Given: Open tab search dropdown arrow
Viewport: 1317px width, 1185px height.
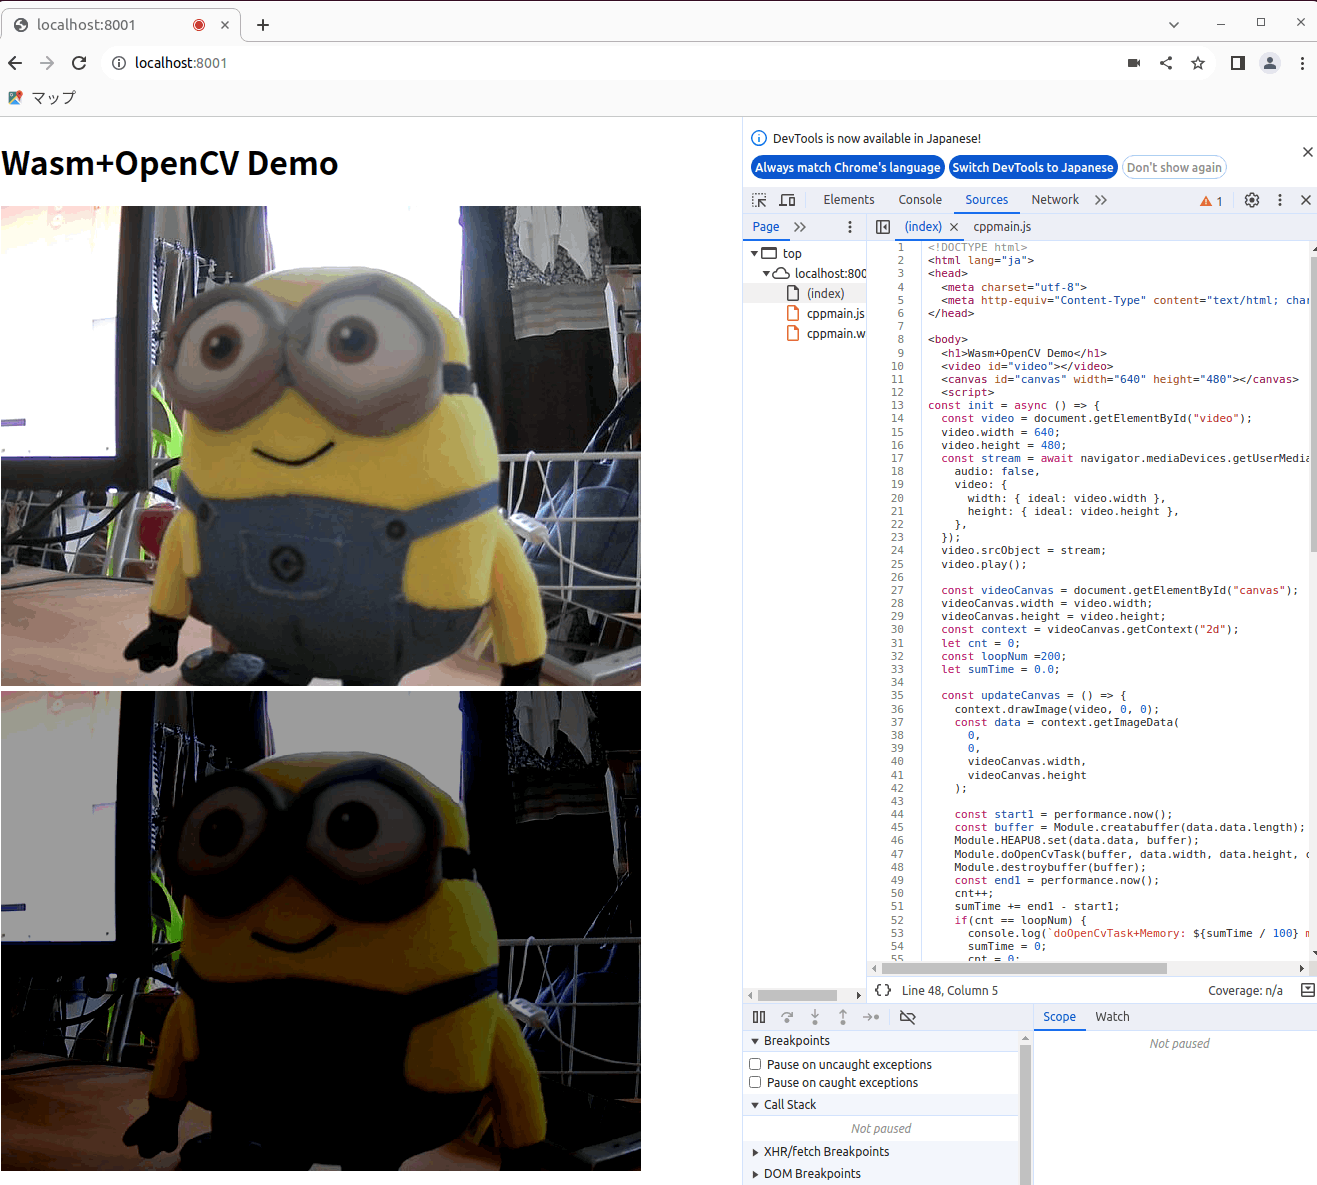Looking at the screenshot, I should click(1174, 25).
